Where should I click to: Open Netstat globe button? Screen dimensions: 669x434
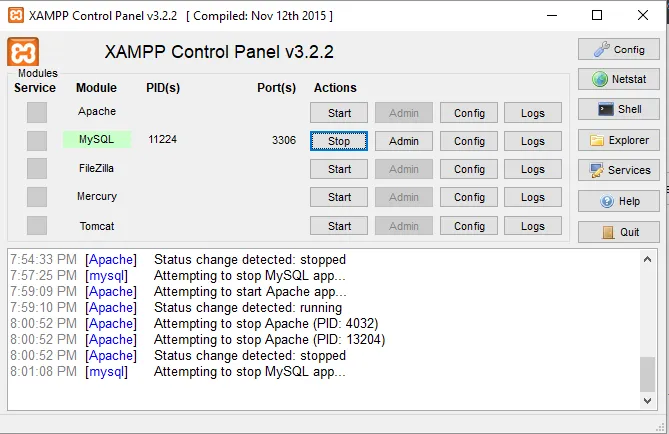coord(619,79)
